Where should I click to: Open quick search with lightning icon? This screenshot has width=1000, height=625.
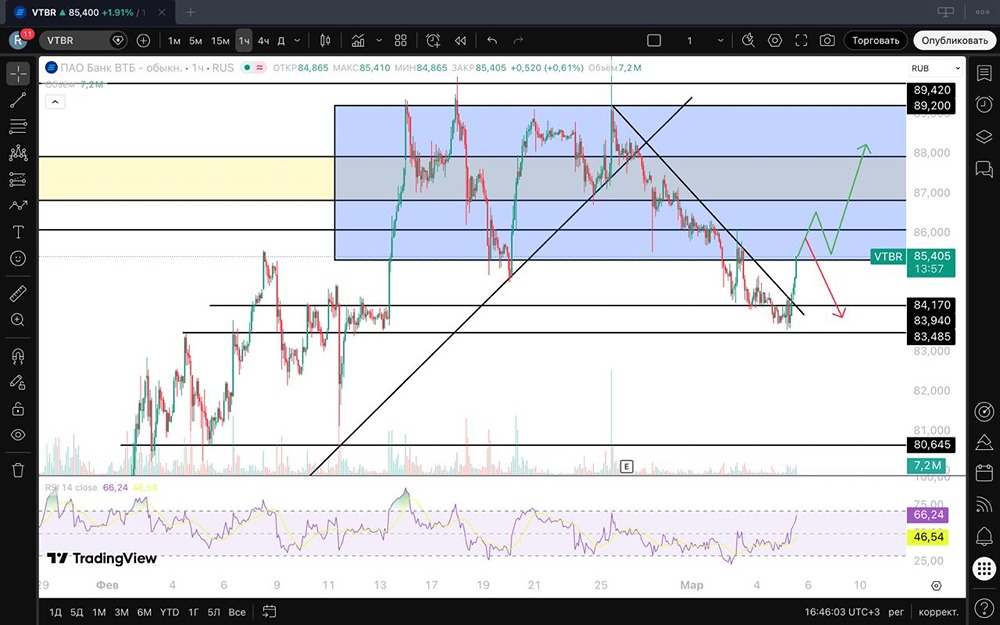coord(748,40)
